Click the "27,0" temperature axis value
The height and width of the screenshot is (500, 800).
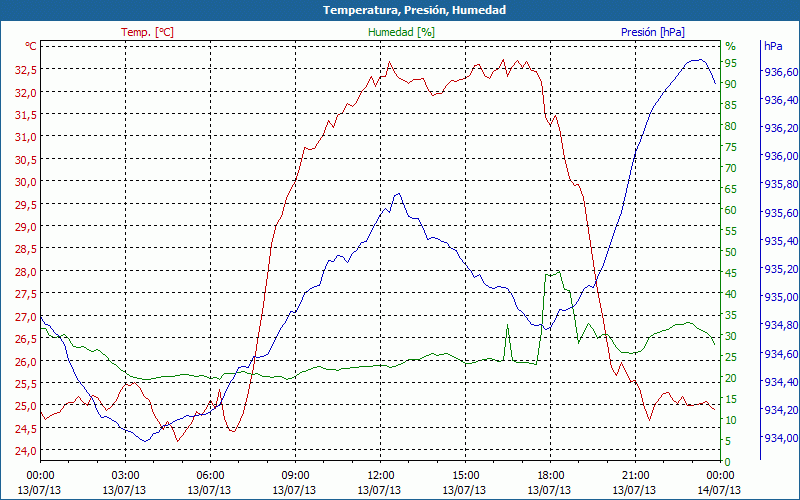[26, 317]
